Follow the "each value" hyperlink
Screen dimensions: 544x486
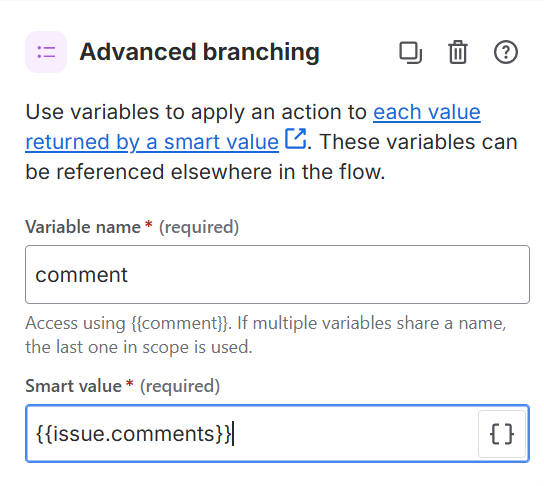pos(427,112)
